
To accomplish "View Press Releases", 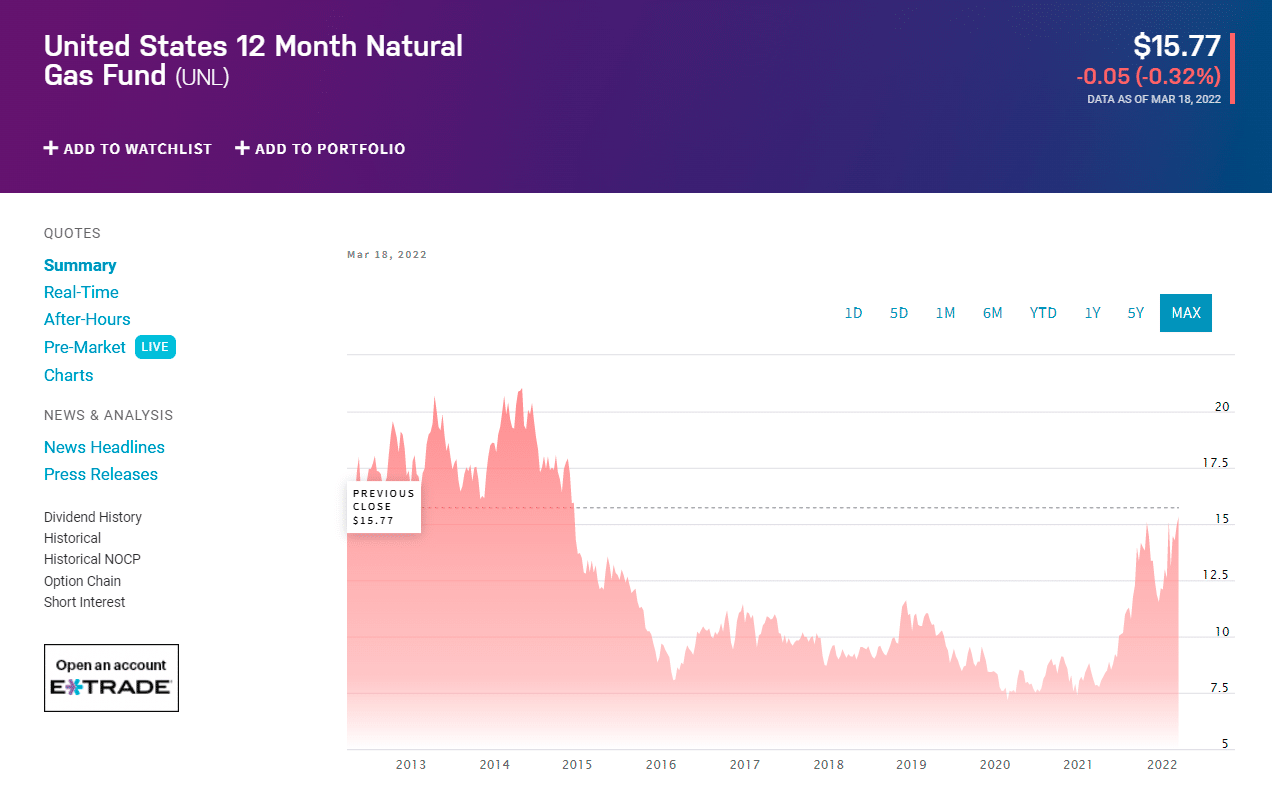I will [x=101, y=474].
